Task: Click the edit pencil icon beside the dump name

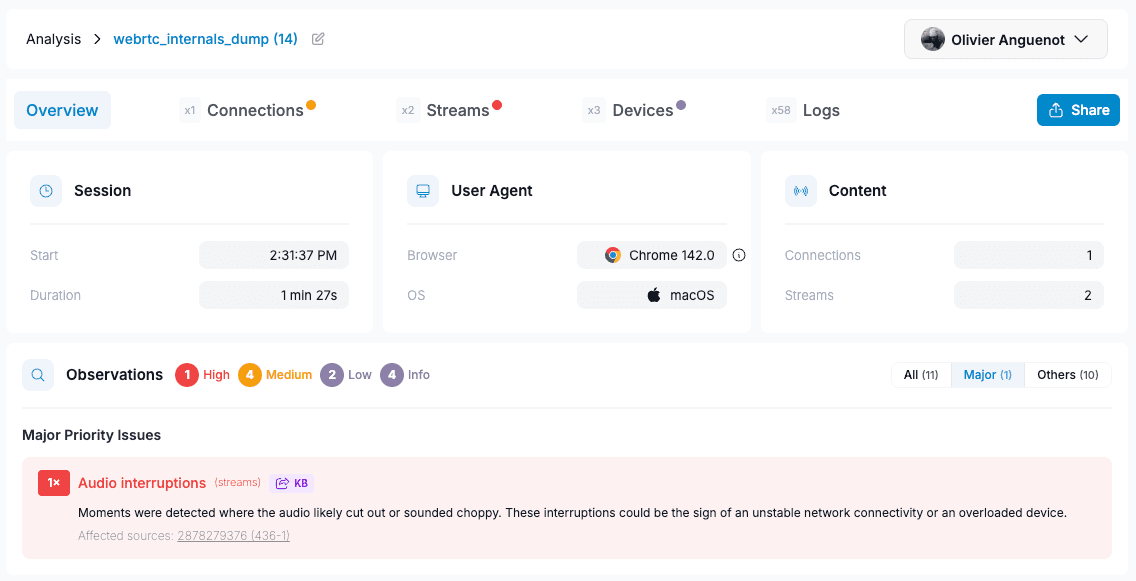Action: point(318,39)
